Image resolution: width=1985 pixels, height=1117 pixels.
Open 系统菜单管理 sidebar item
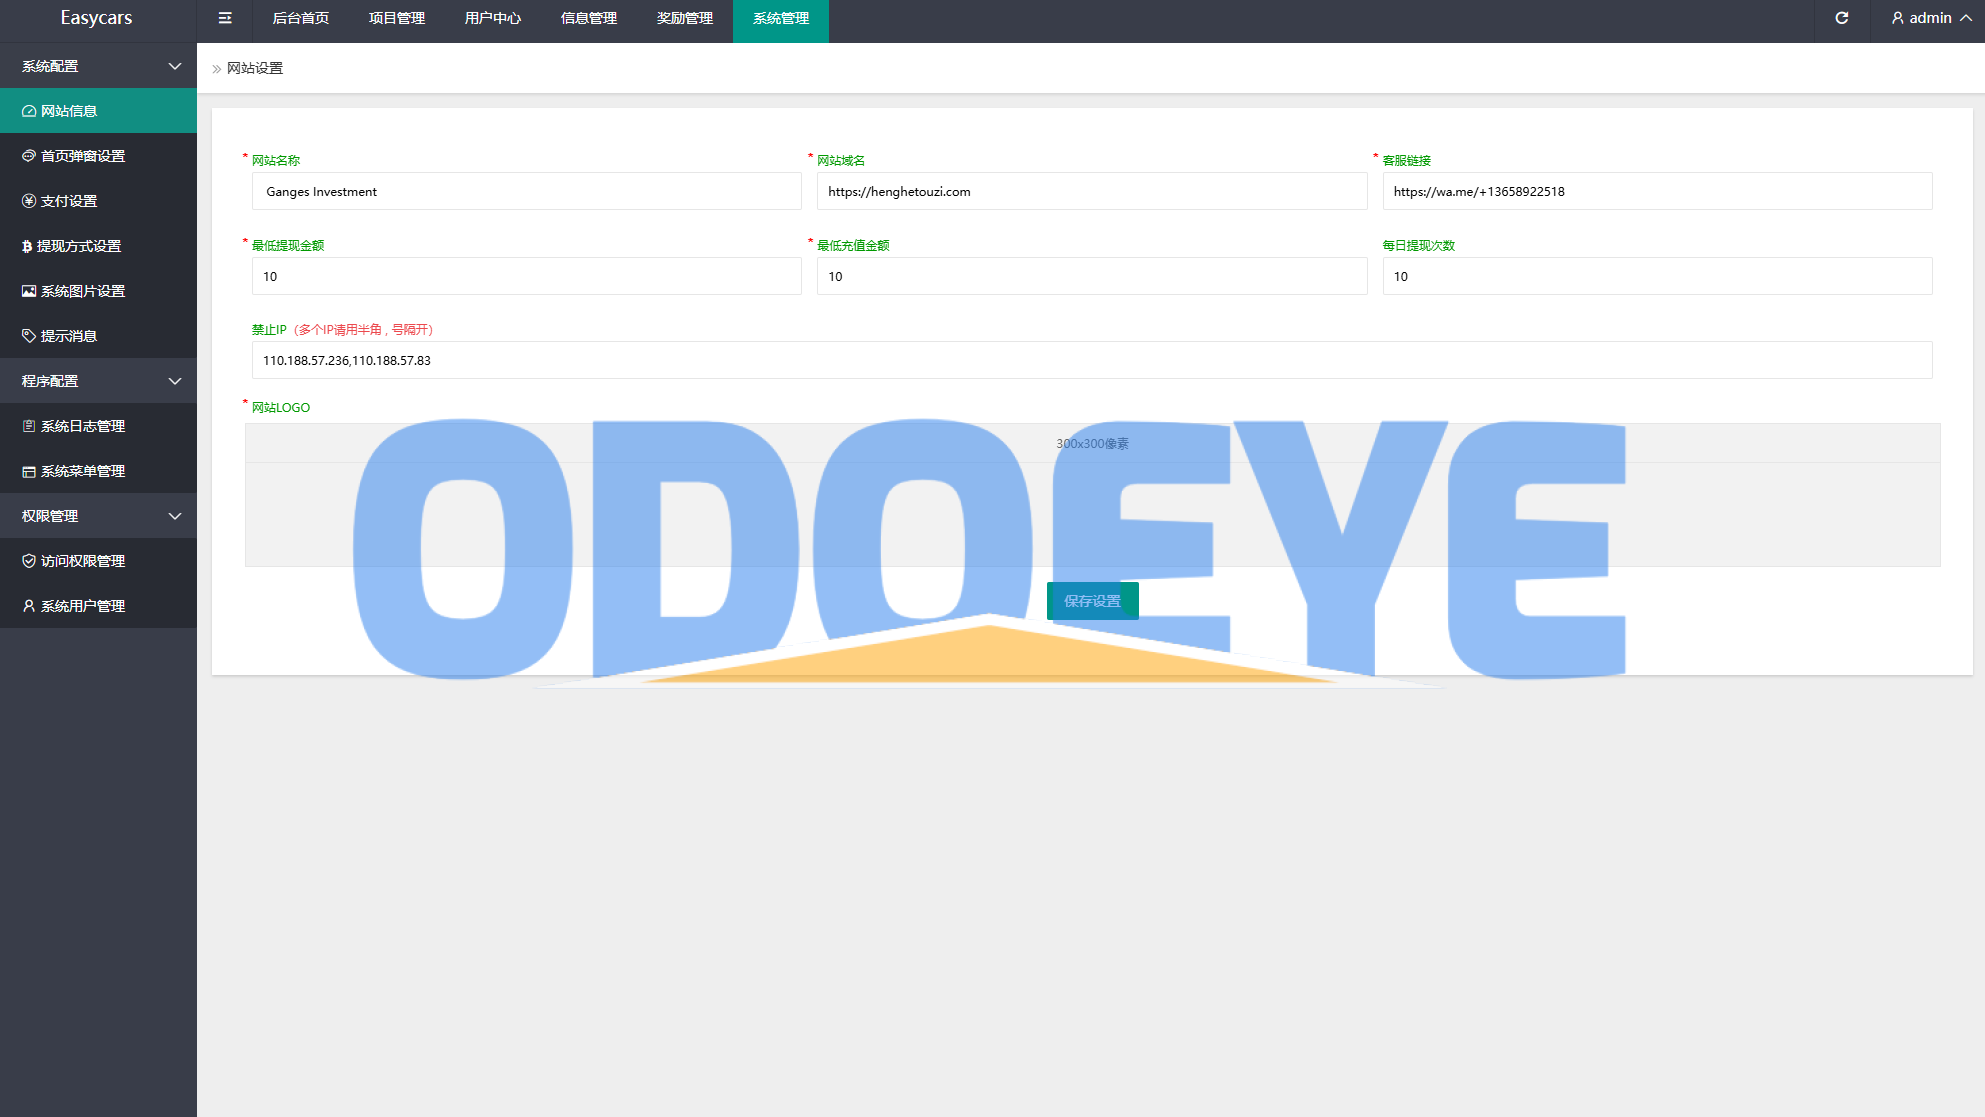coord(82,471)
